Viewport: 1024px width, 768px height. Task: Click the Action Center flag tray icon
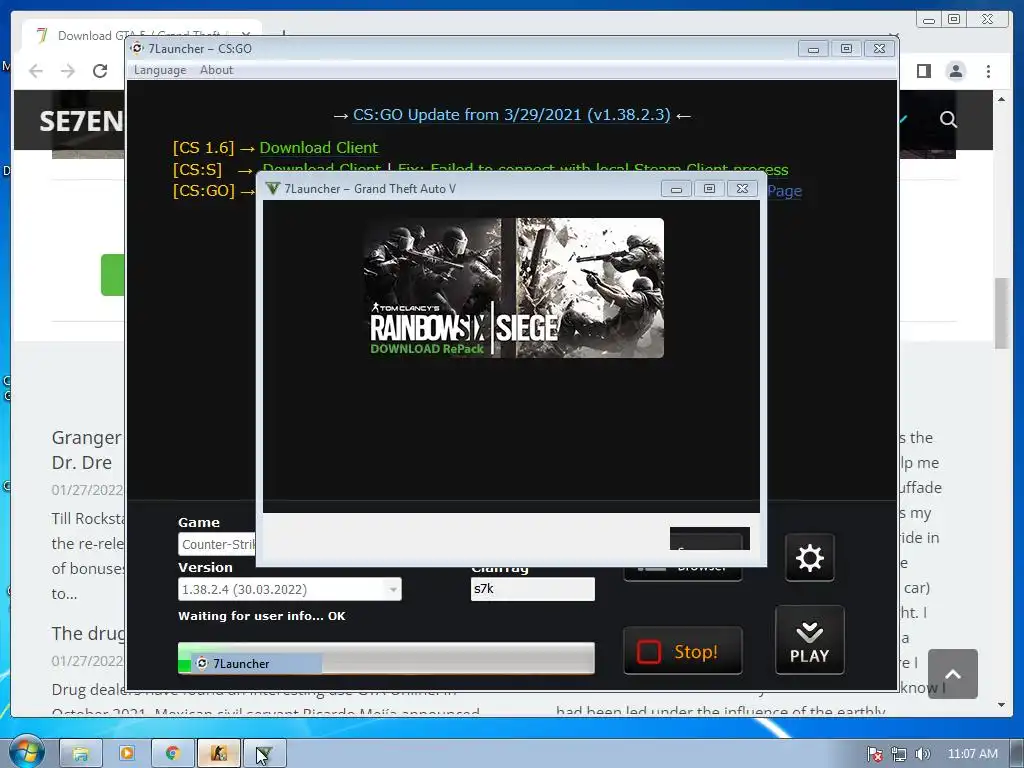[875, 754]
